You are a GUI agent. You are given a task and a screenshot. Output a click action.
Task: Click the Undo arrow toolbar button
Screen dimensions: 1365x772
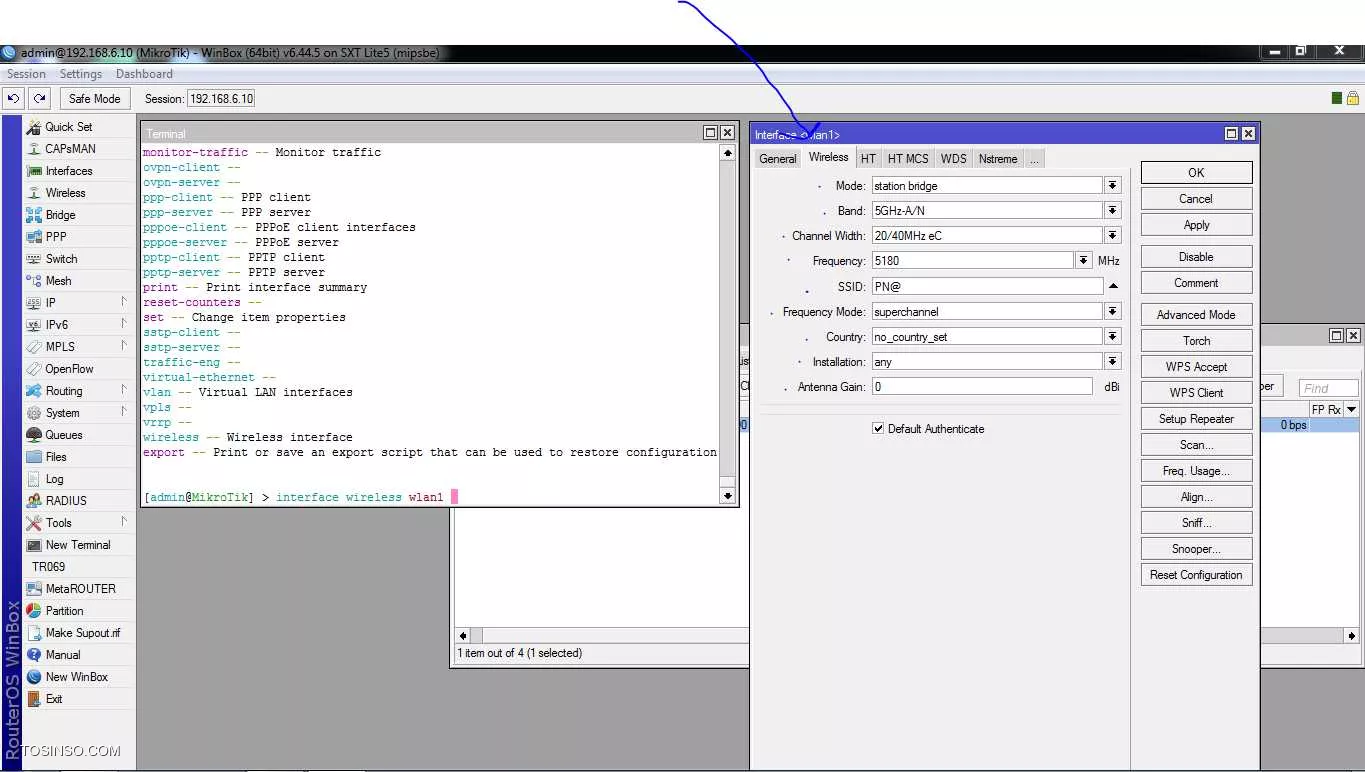pyautogui.click(x=14, y=98)
